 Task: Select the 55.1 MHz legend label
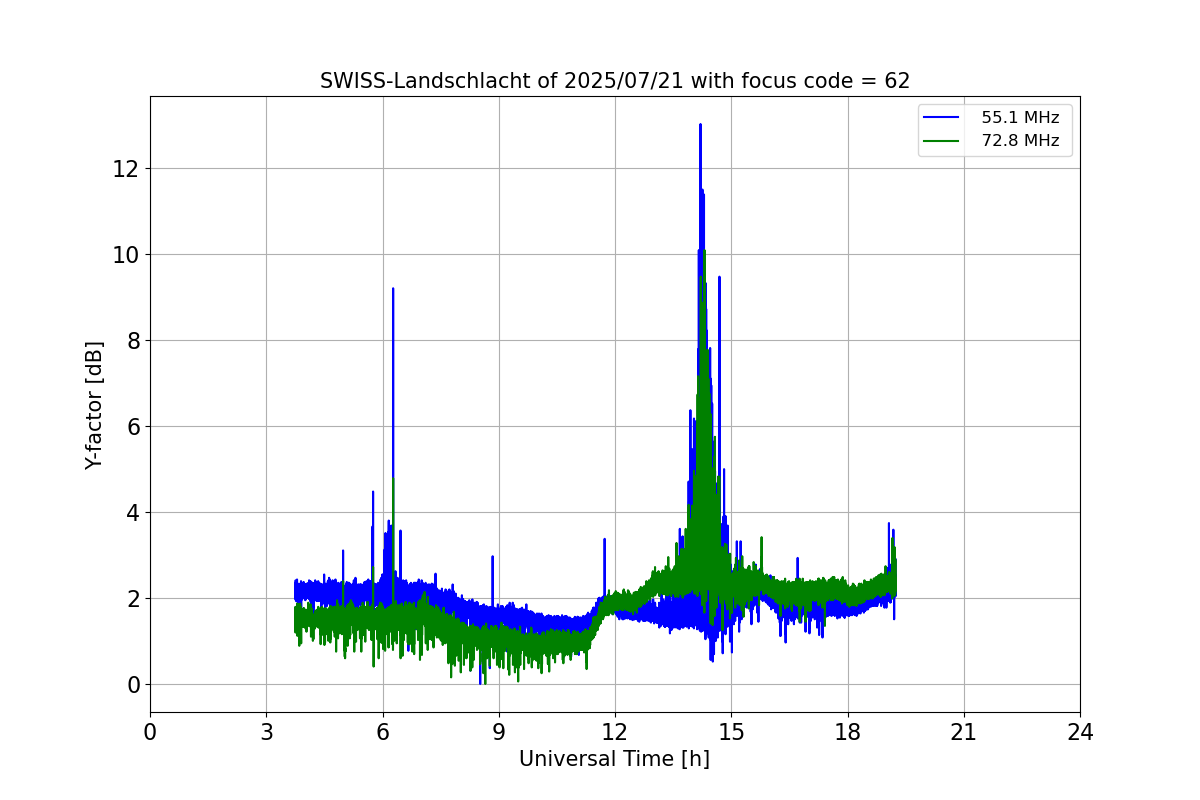tap(1020, 118)
